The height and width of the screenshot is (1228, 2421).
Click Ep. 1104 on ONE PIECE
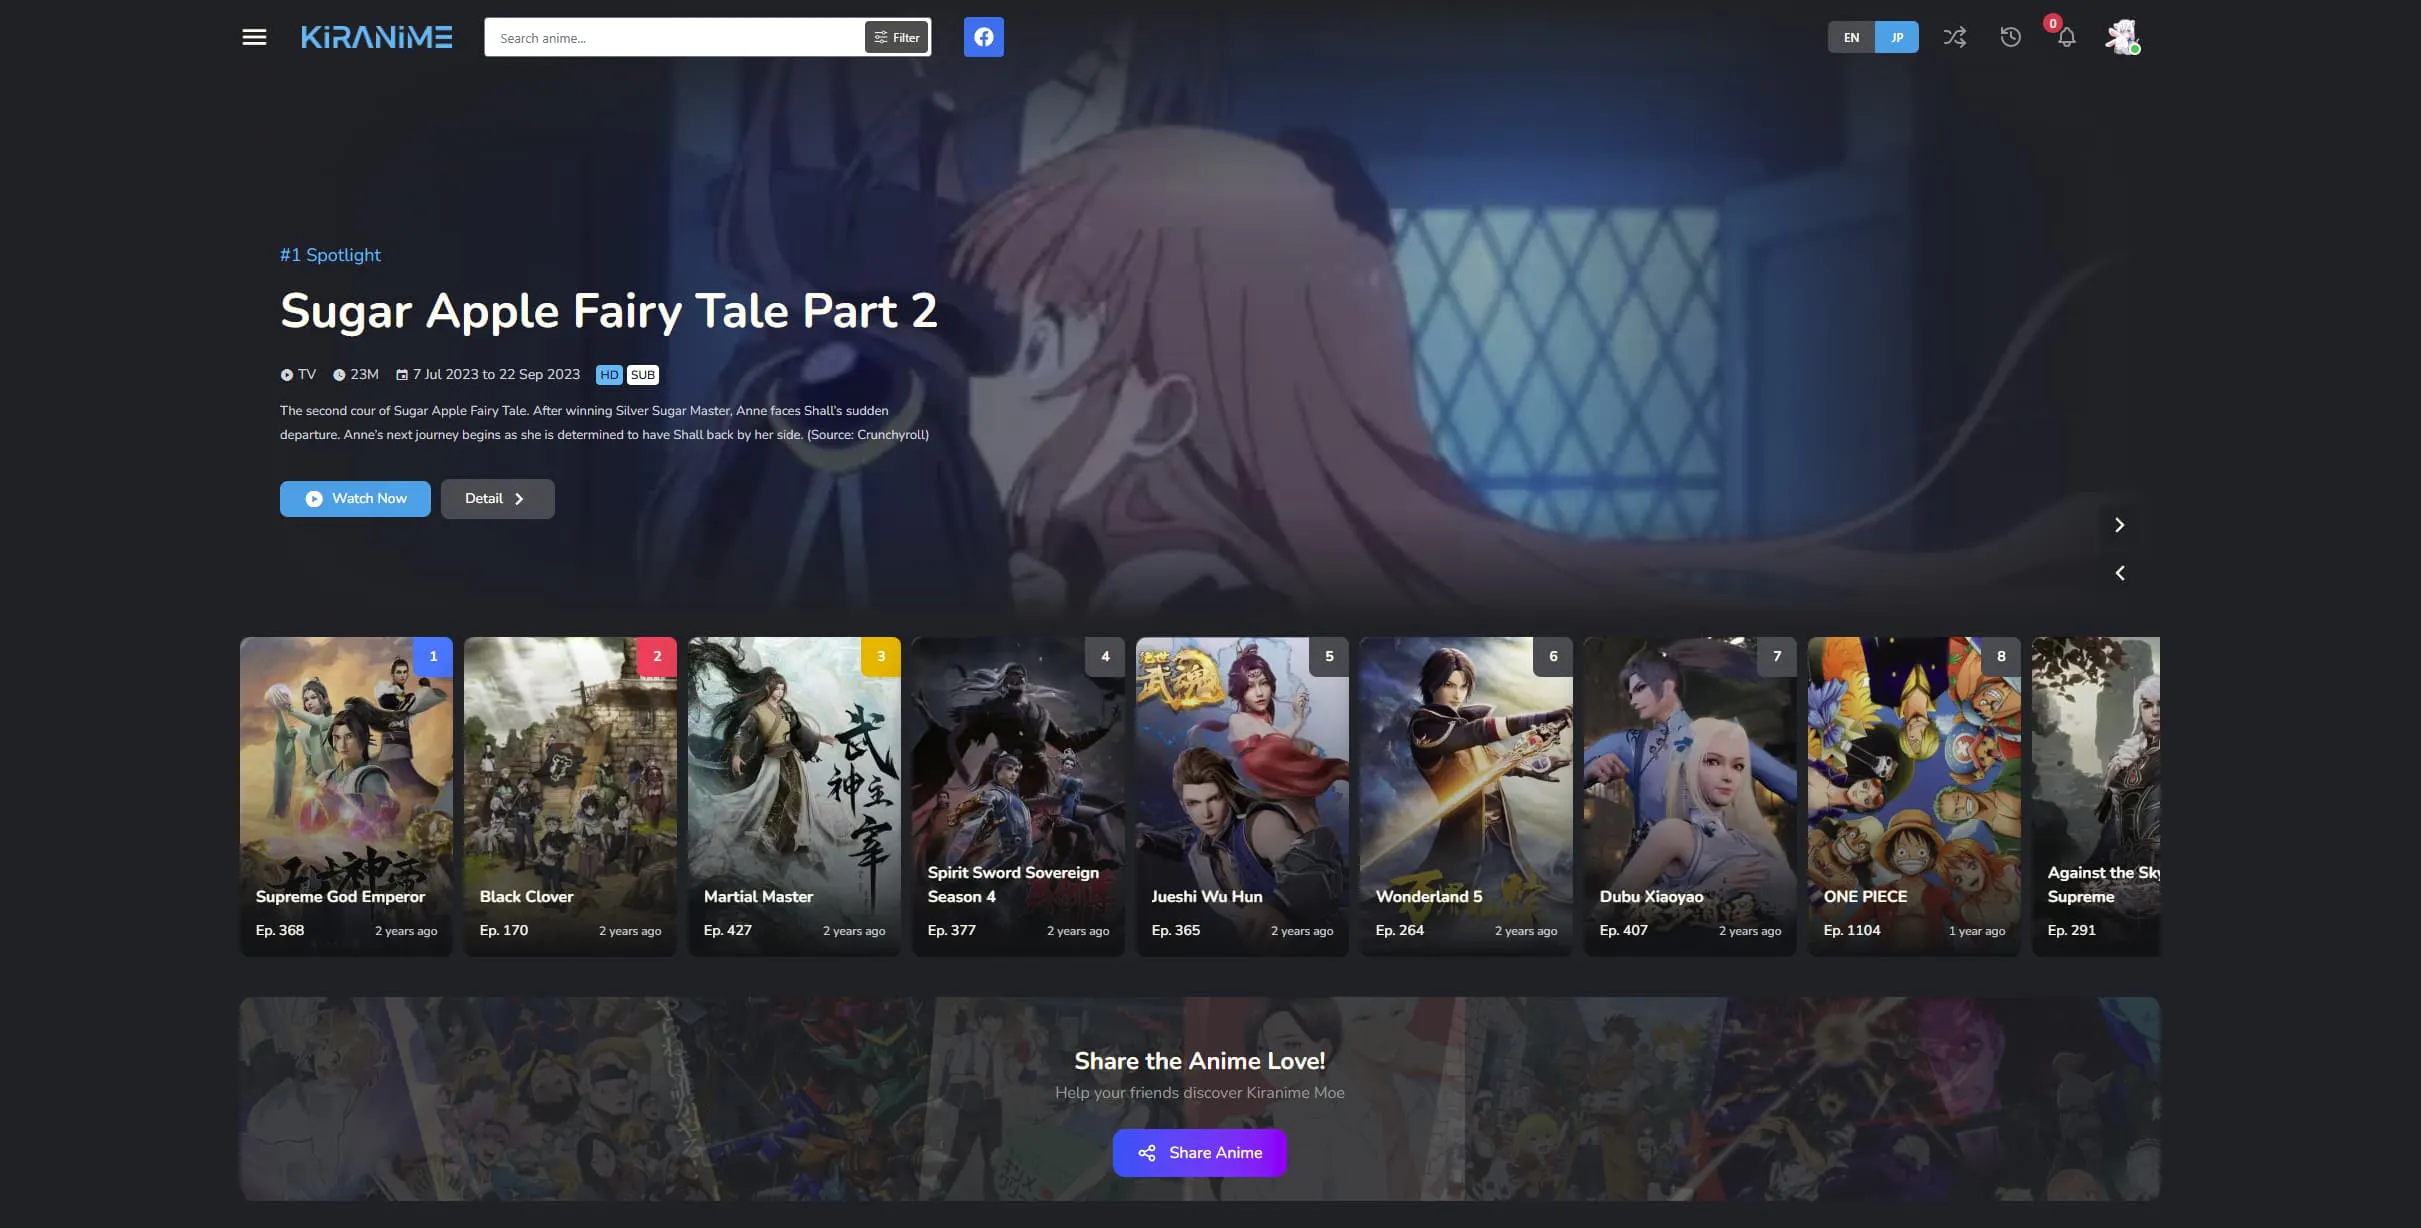click(x=1851, y=930)
